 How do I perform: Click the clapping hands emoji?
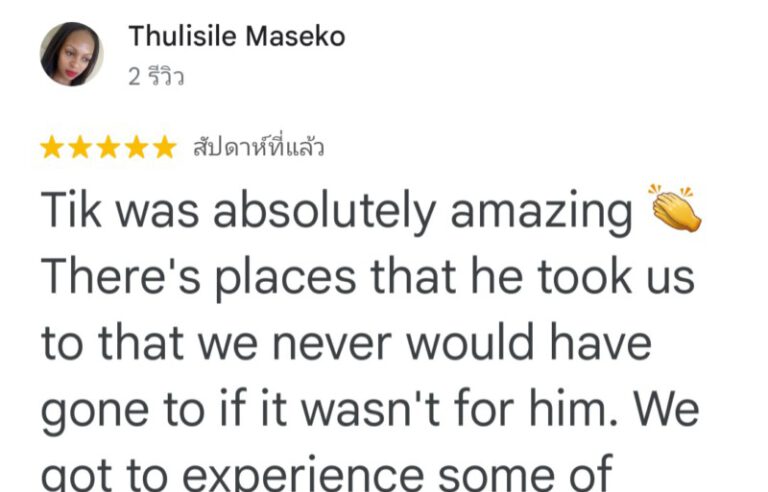[x=676, y=208]
